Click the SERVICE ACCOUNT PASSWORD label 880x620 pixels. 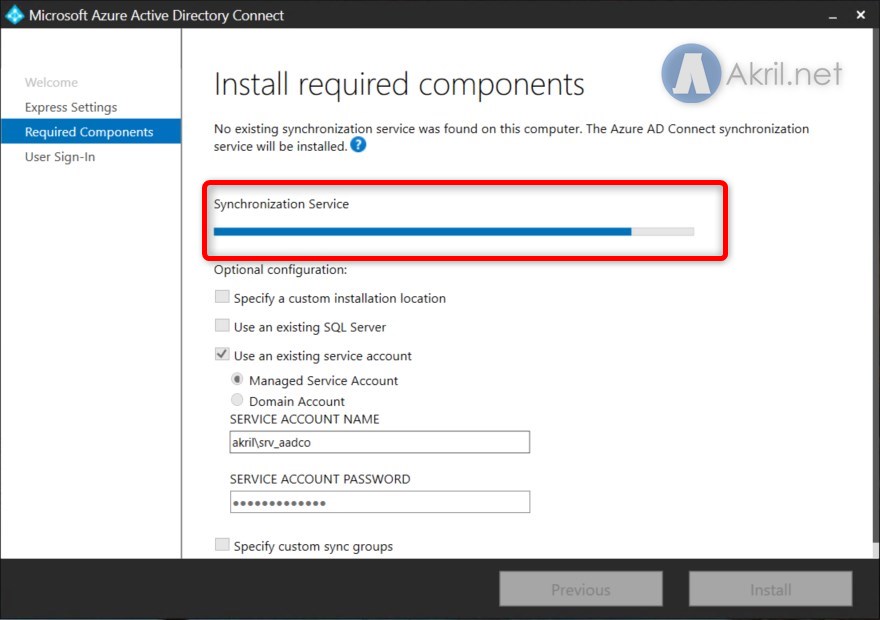click(x=320, y=479)
